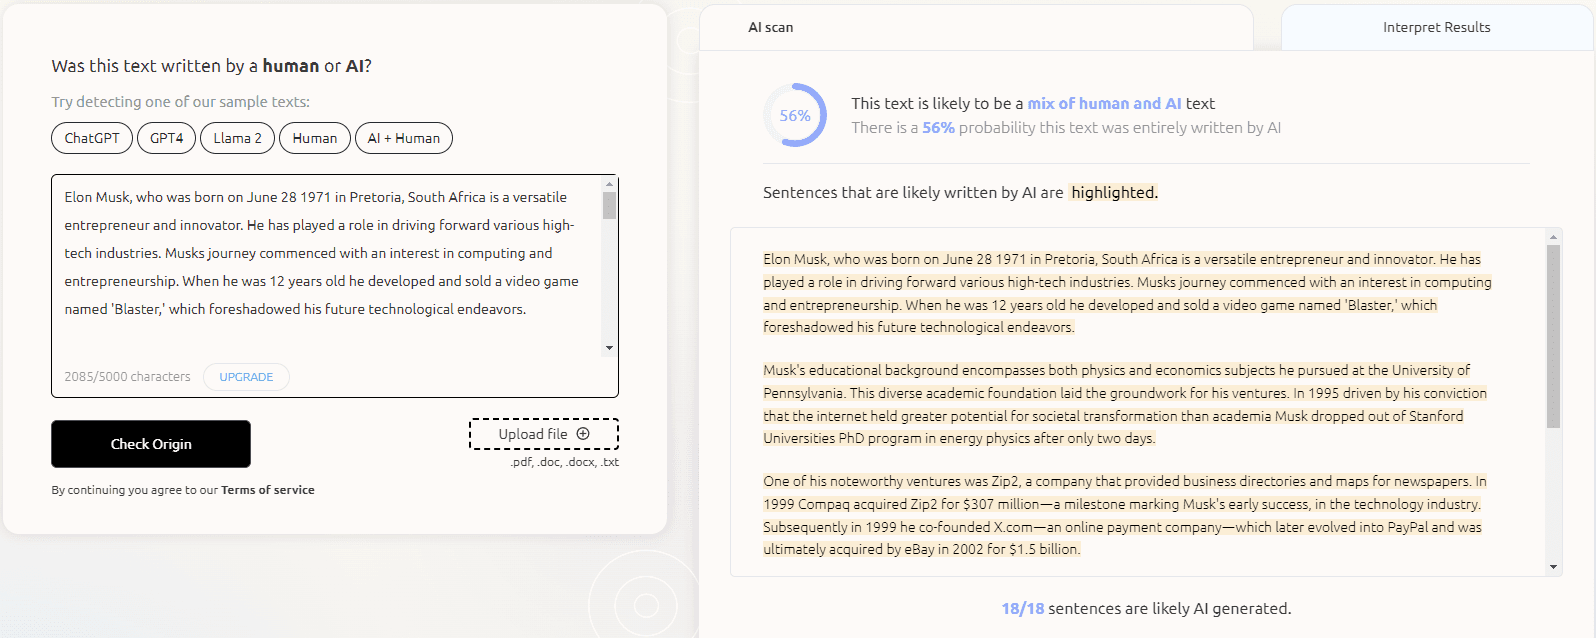Screen dimensions: 1596x638
Task: Pick the AI + Human sample
Action: click(403, 138)
